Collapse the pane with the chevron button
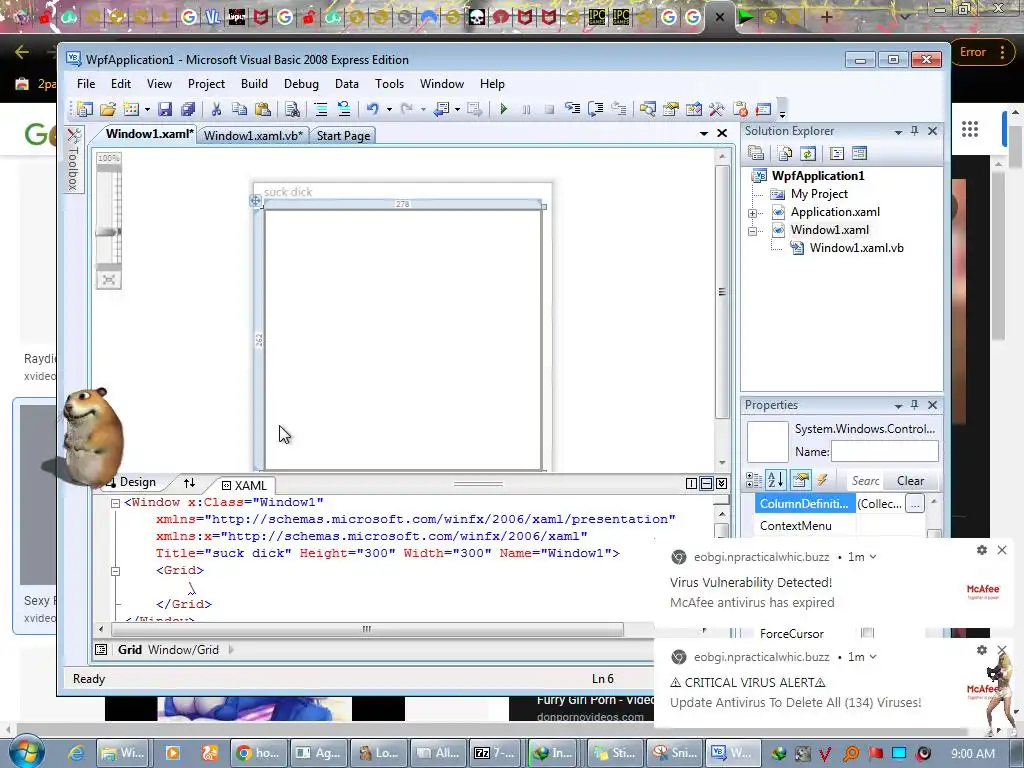 click(722, 483)
